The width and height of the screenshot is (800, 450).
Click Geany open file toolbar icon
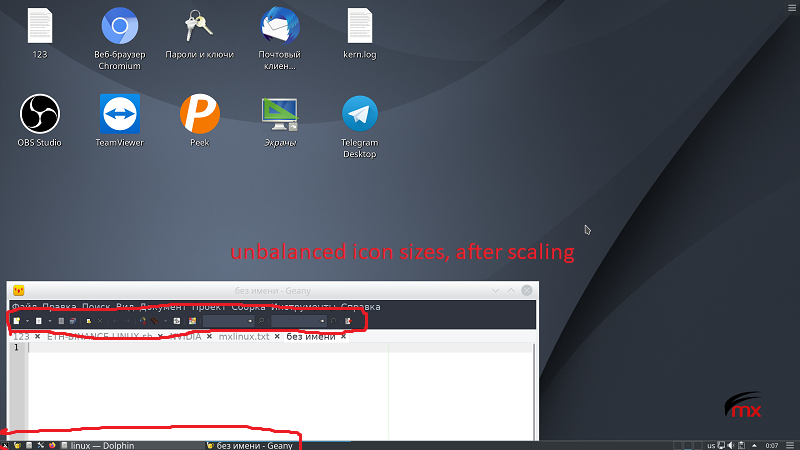pos(38,321)
